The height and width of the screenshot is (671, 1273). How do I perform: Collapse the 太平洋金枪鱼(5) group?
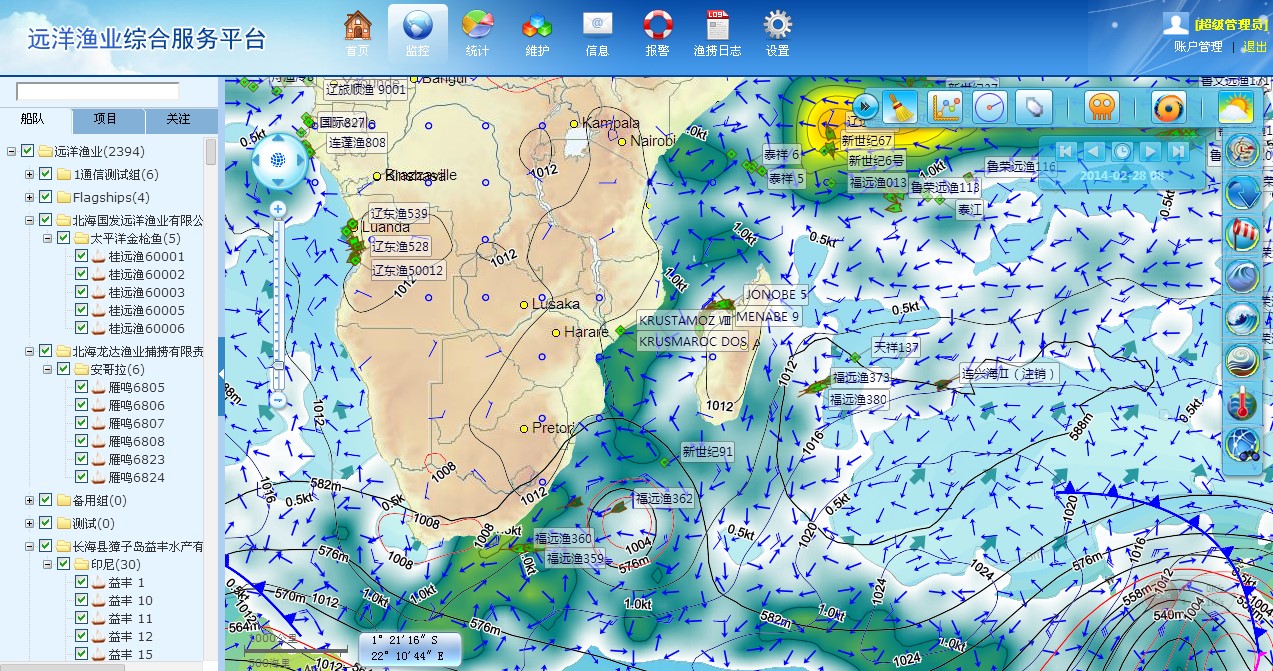click(48, 239)
